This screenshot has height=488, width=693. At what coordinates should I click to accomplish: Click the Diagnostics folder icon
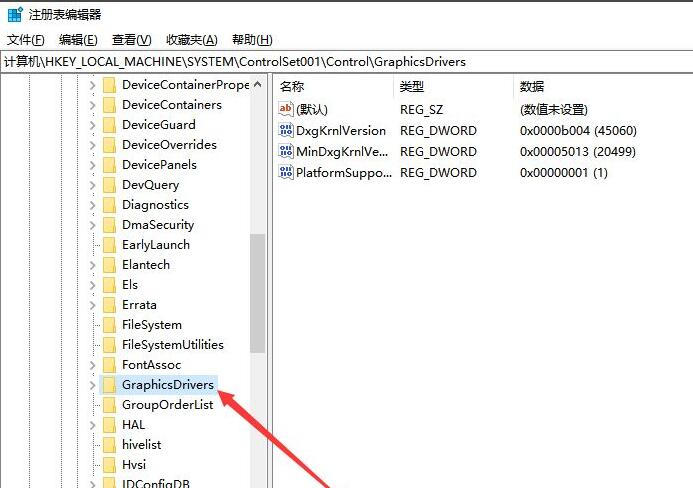(x=109, y=205)
